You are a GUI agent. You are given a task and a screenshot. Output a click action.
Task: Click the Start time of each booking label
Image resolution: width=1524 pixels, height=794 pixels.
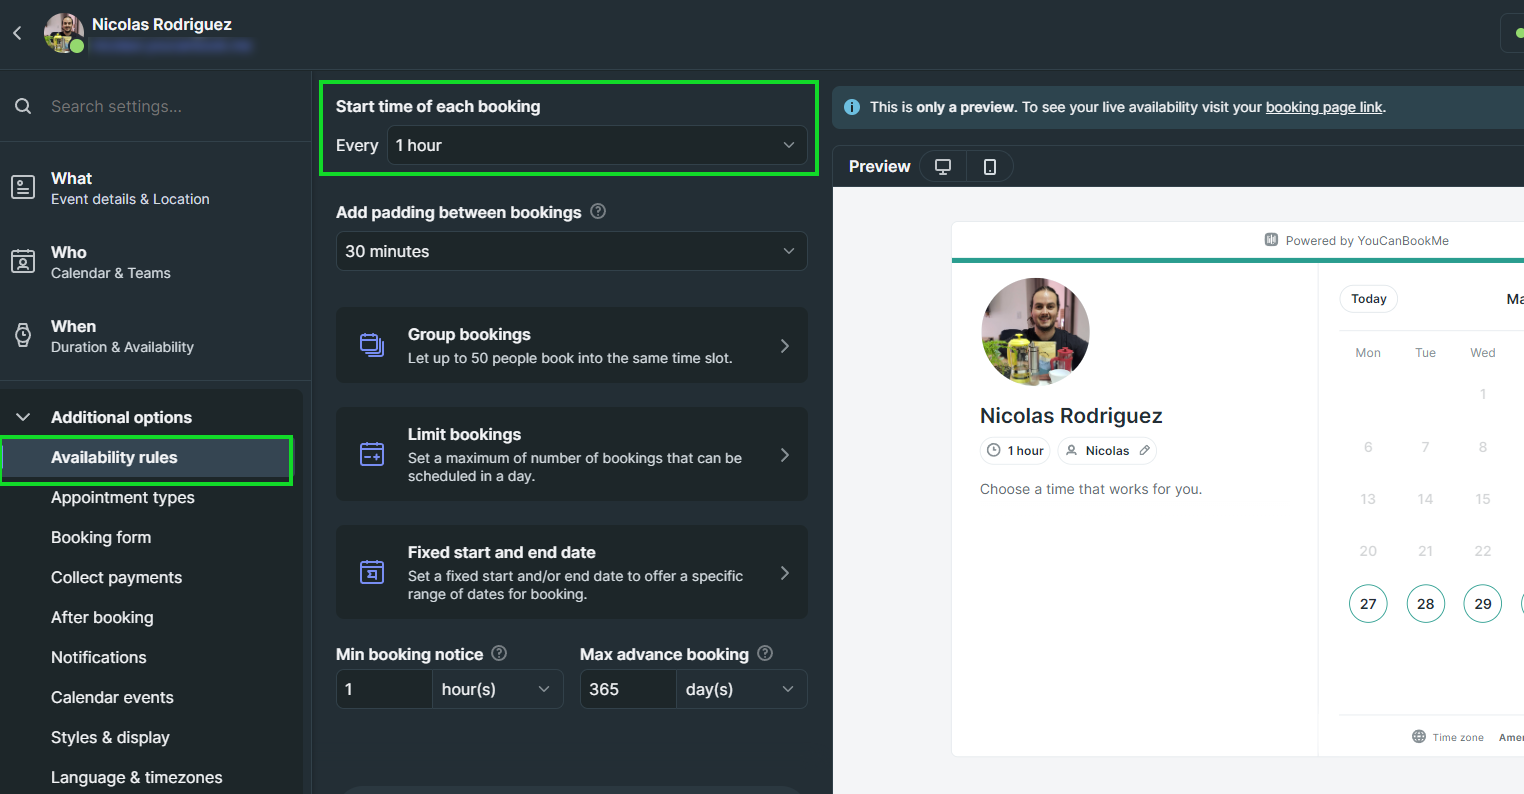438,106
